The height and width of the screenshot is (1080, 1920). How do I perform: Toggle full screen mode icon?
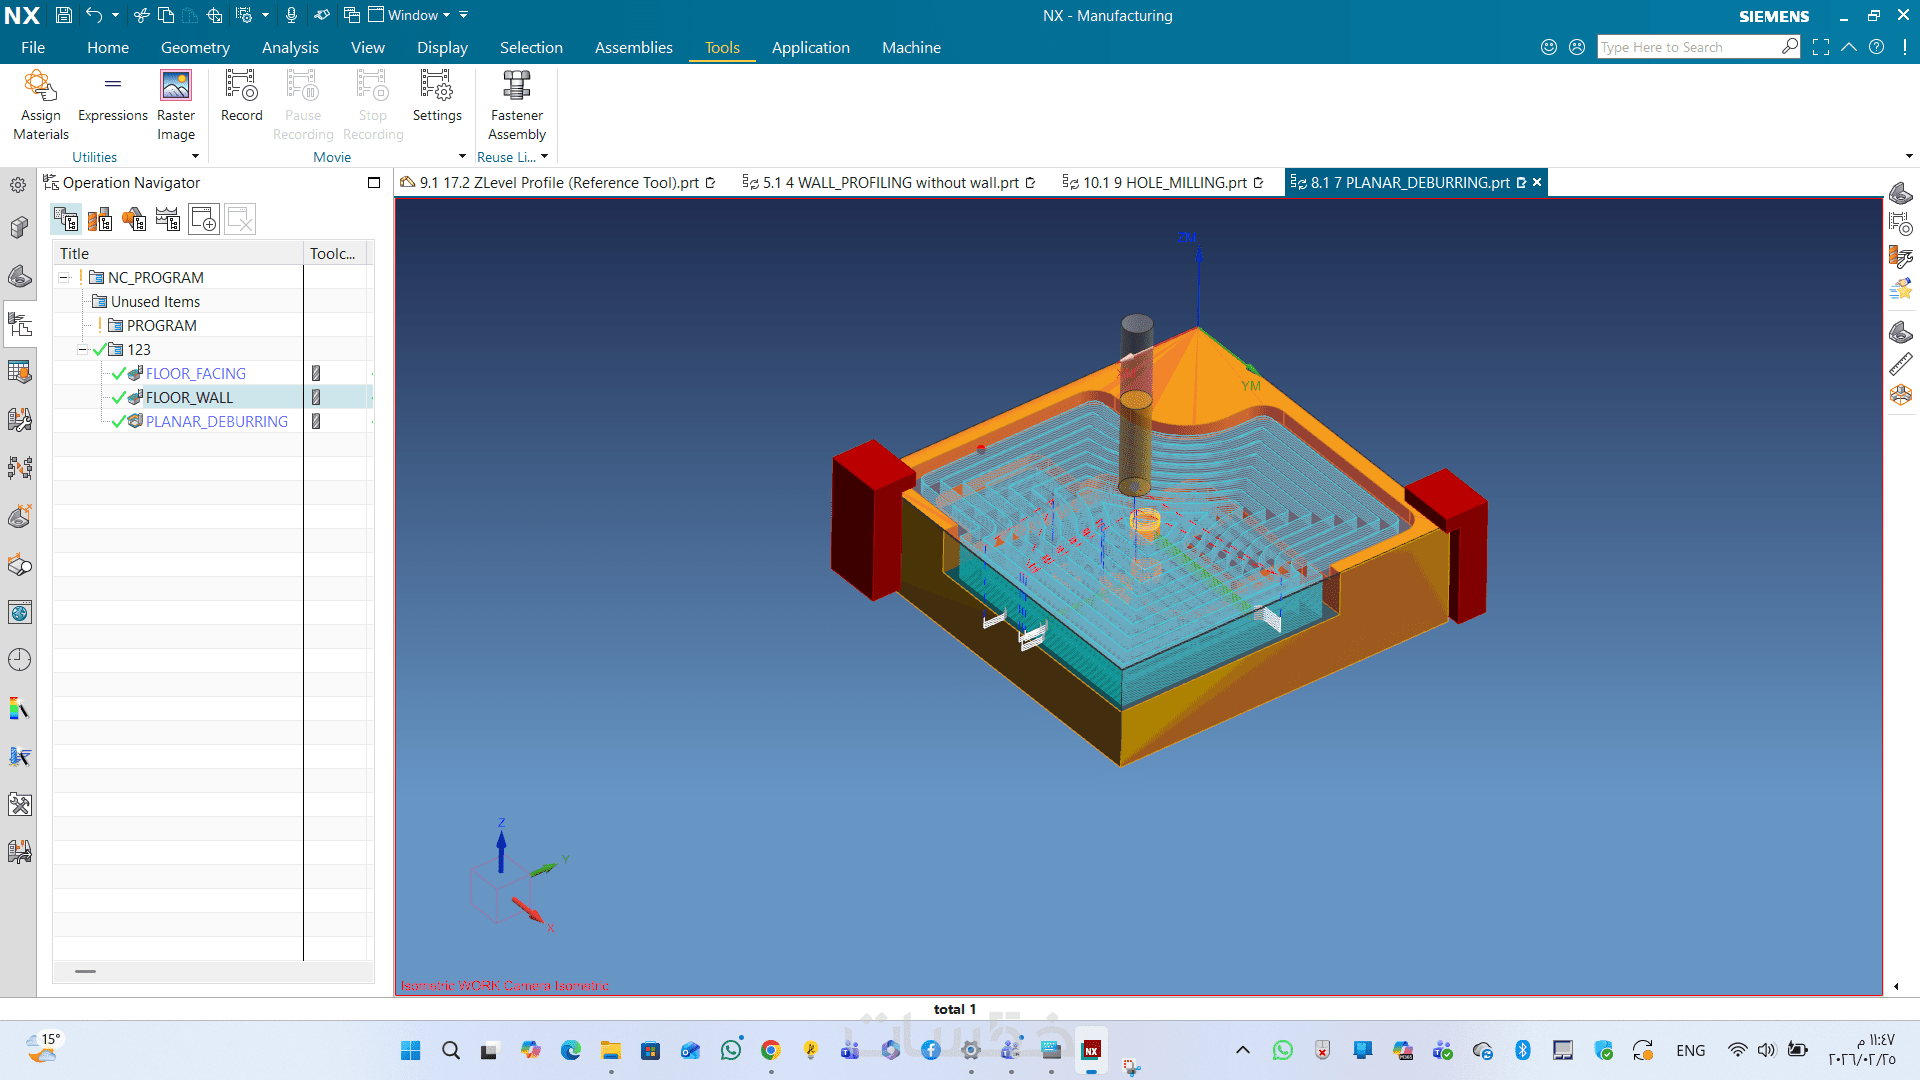pos(1821,47)
